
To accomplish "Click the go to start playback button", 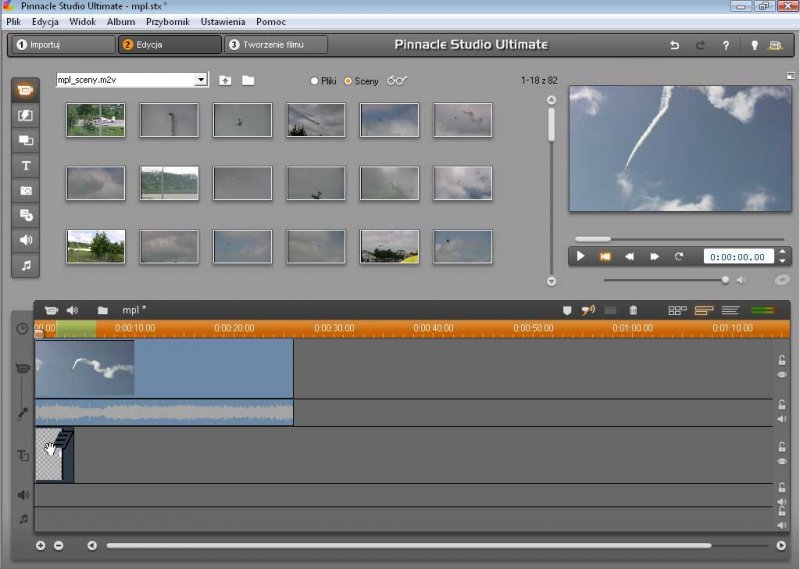I will point(605,257).
